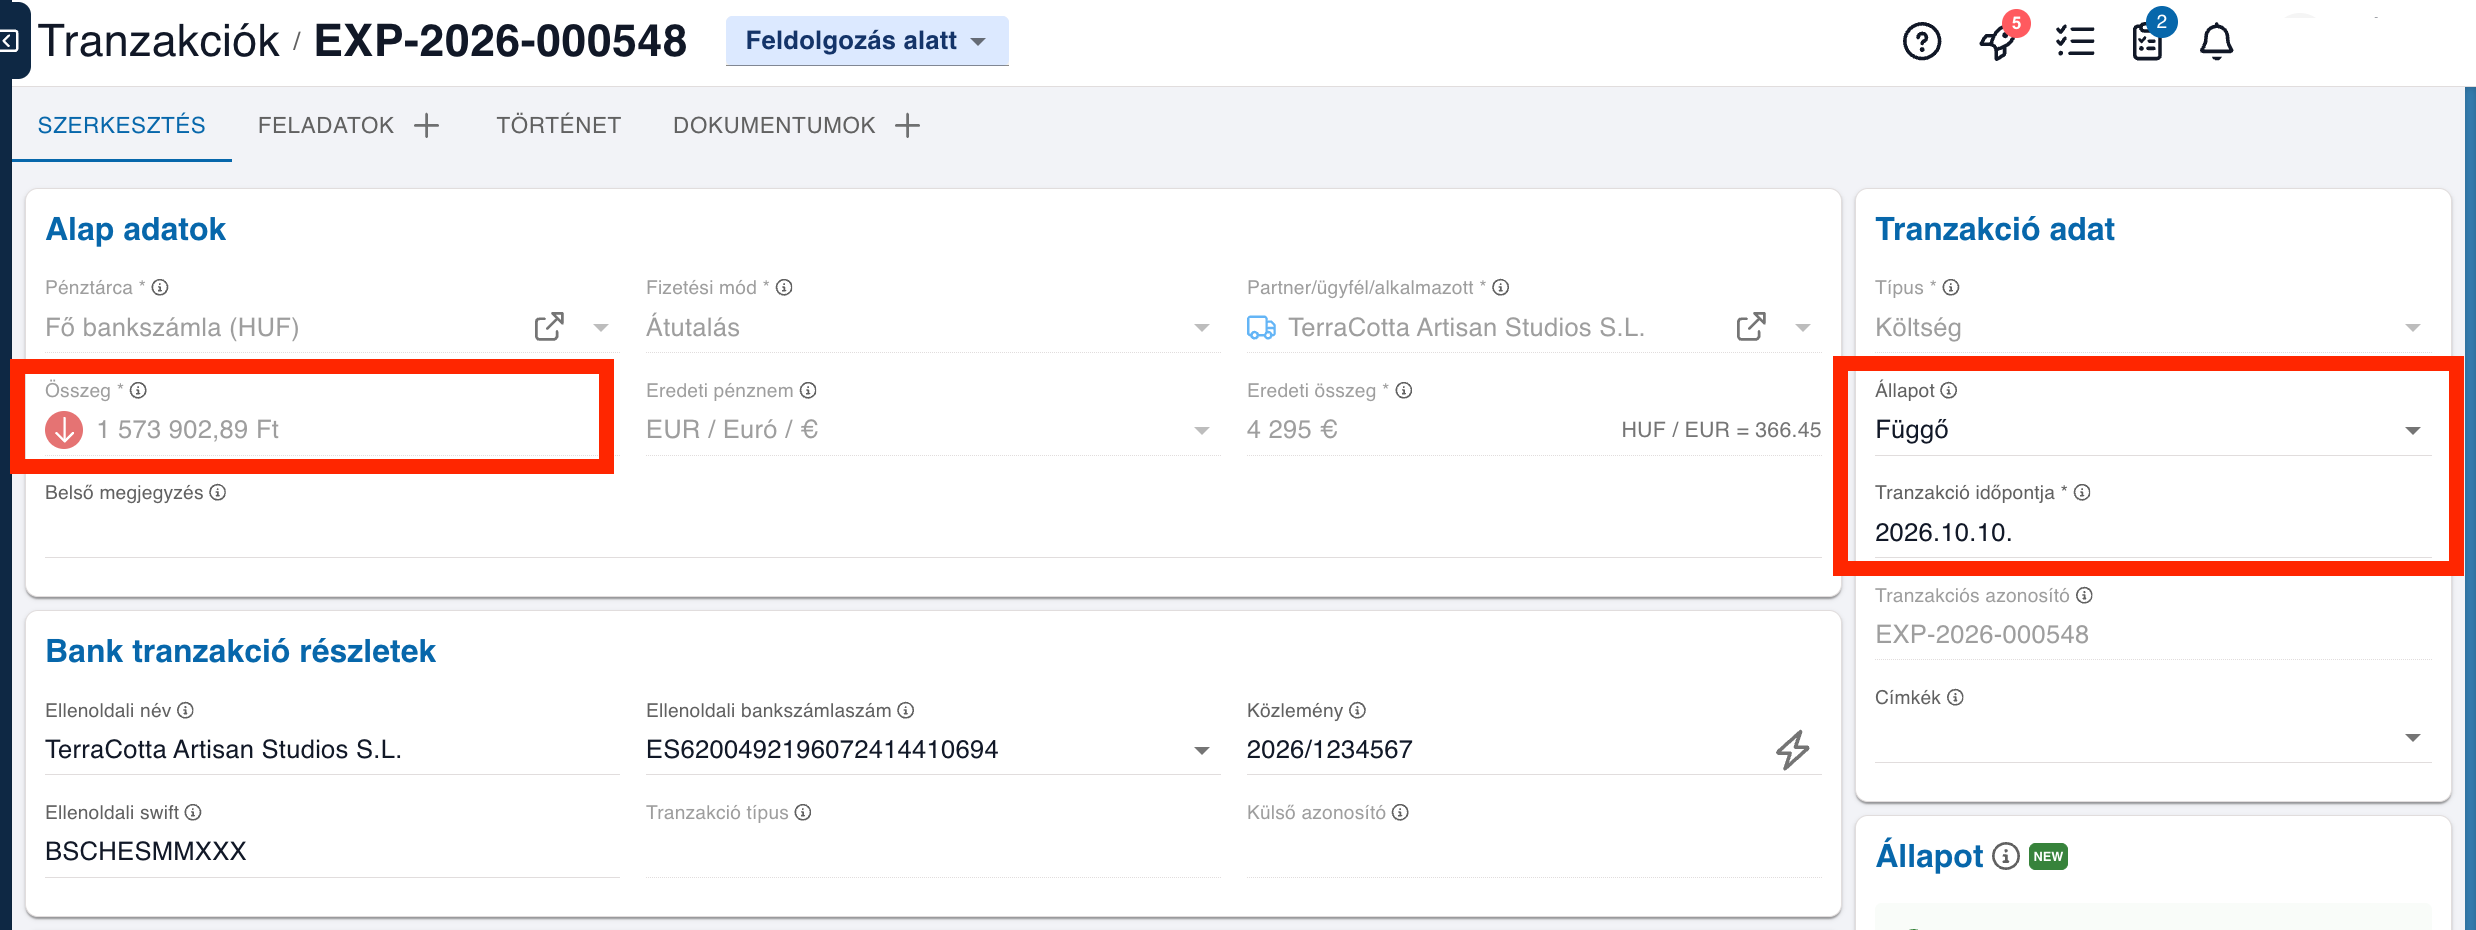Click the Ellenoldali név field
Viewport: 2476px width, 930px height.
point(332,749)
